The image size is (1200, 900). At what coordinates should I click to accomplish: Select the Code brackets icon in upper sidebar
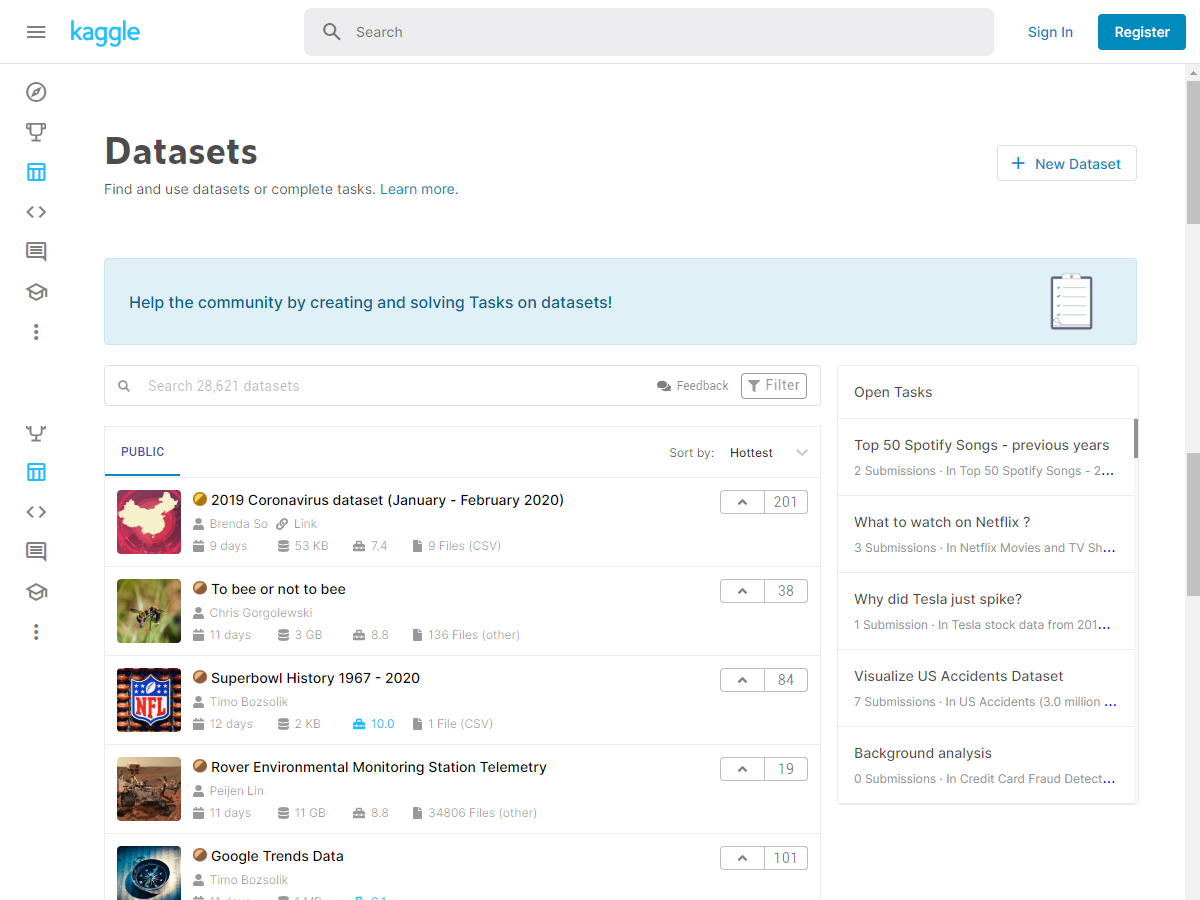point(36,212)
